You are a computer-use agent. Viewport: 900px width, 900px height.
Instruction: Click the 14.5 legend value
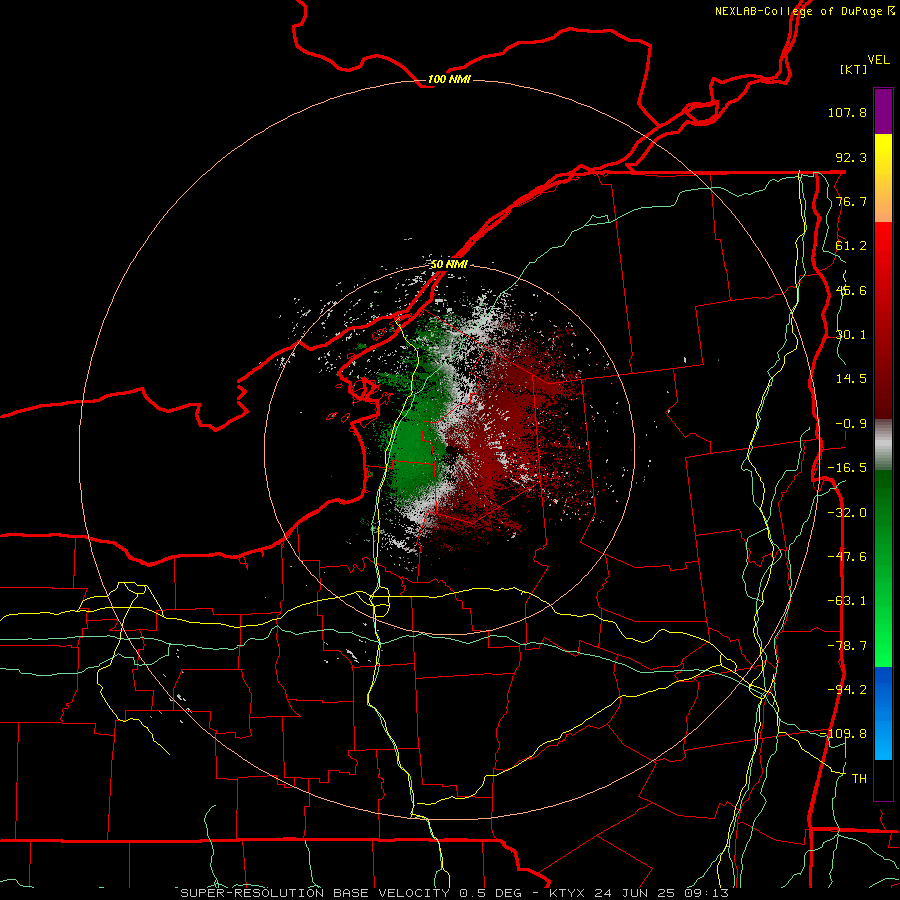[x=851, y=379]
